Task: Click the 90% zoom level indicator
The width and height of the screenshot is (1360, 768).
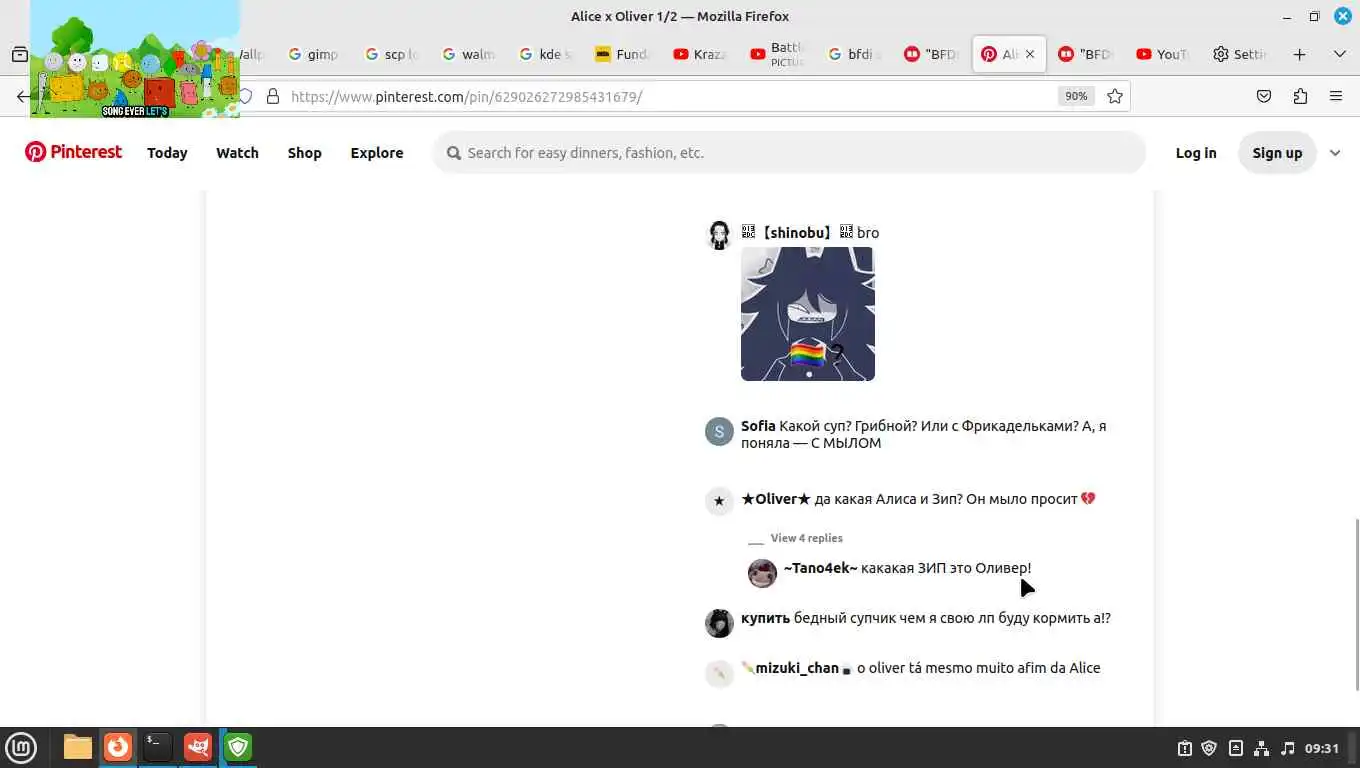Action: [1076, 96]
